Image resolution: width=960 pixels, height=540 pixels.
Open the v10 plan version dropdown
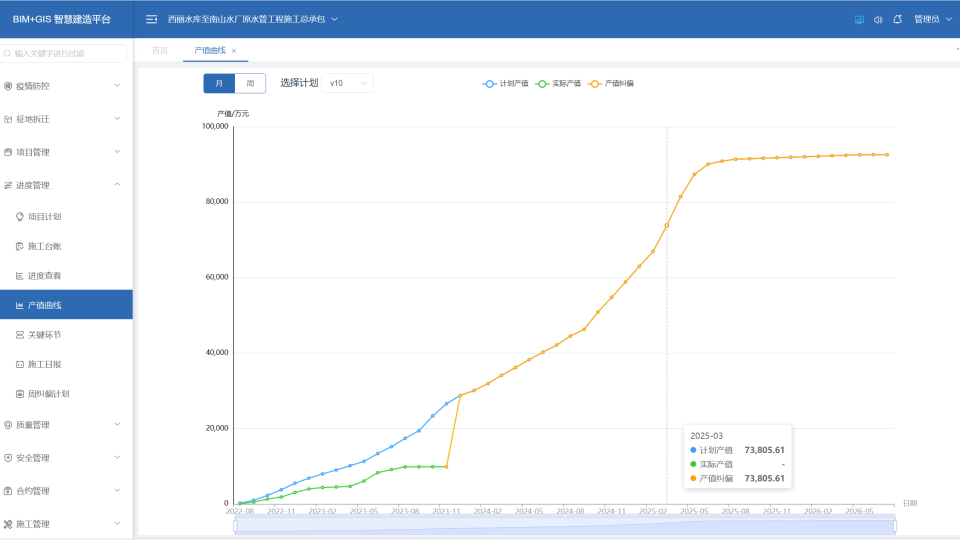(x=349, y=83)
